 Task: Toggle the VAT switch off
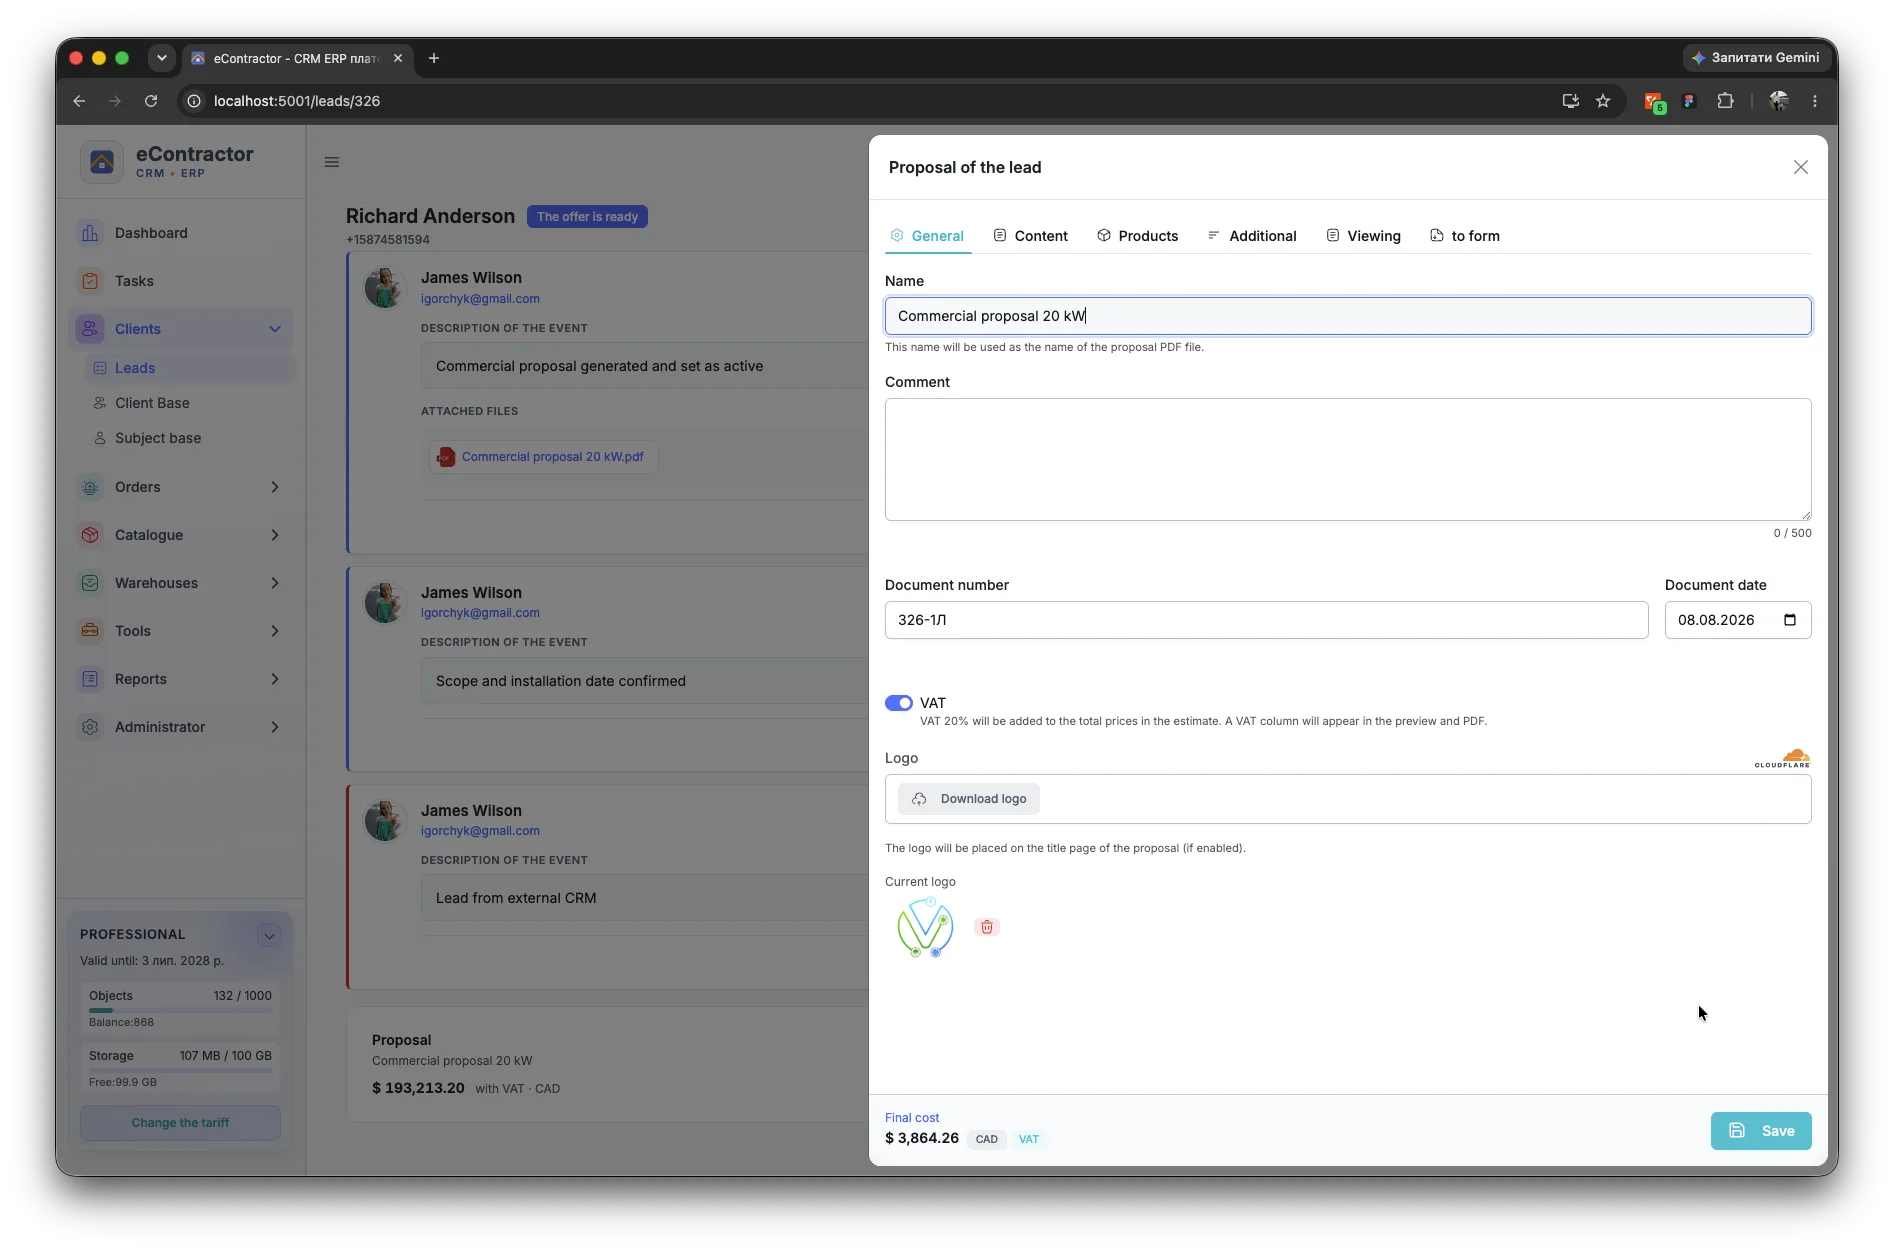[899, 703]
